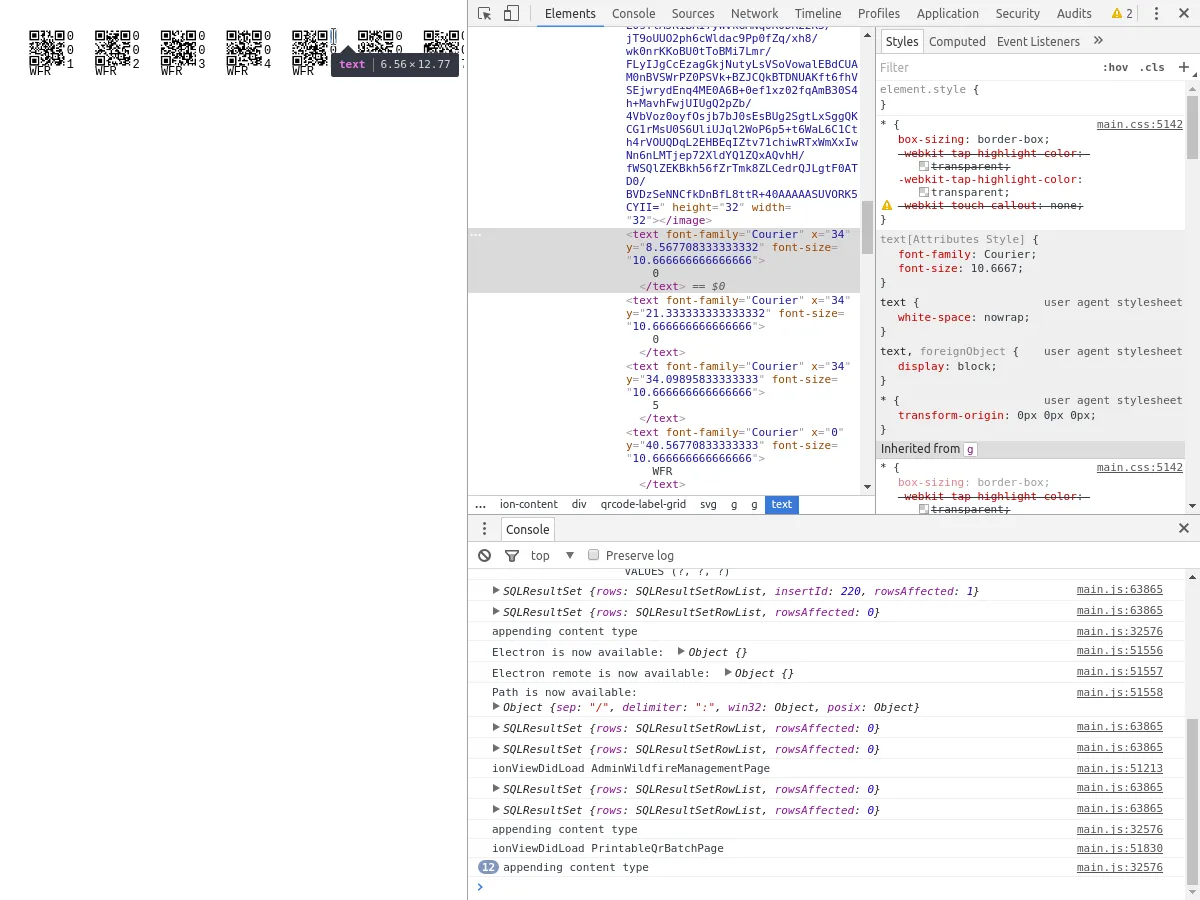This screenshot has width=1200, height=900.
Task: Open the Security tab
Action: [x=1018, y=13]
